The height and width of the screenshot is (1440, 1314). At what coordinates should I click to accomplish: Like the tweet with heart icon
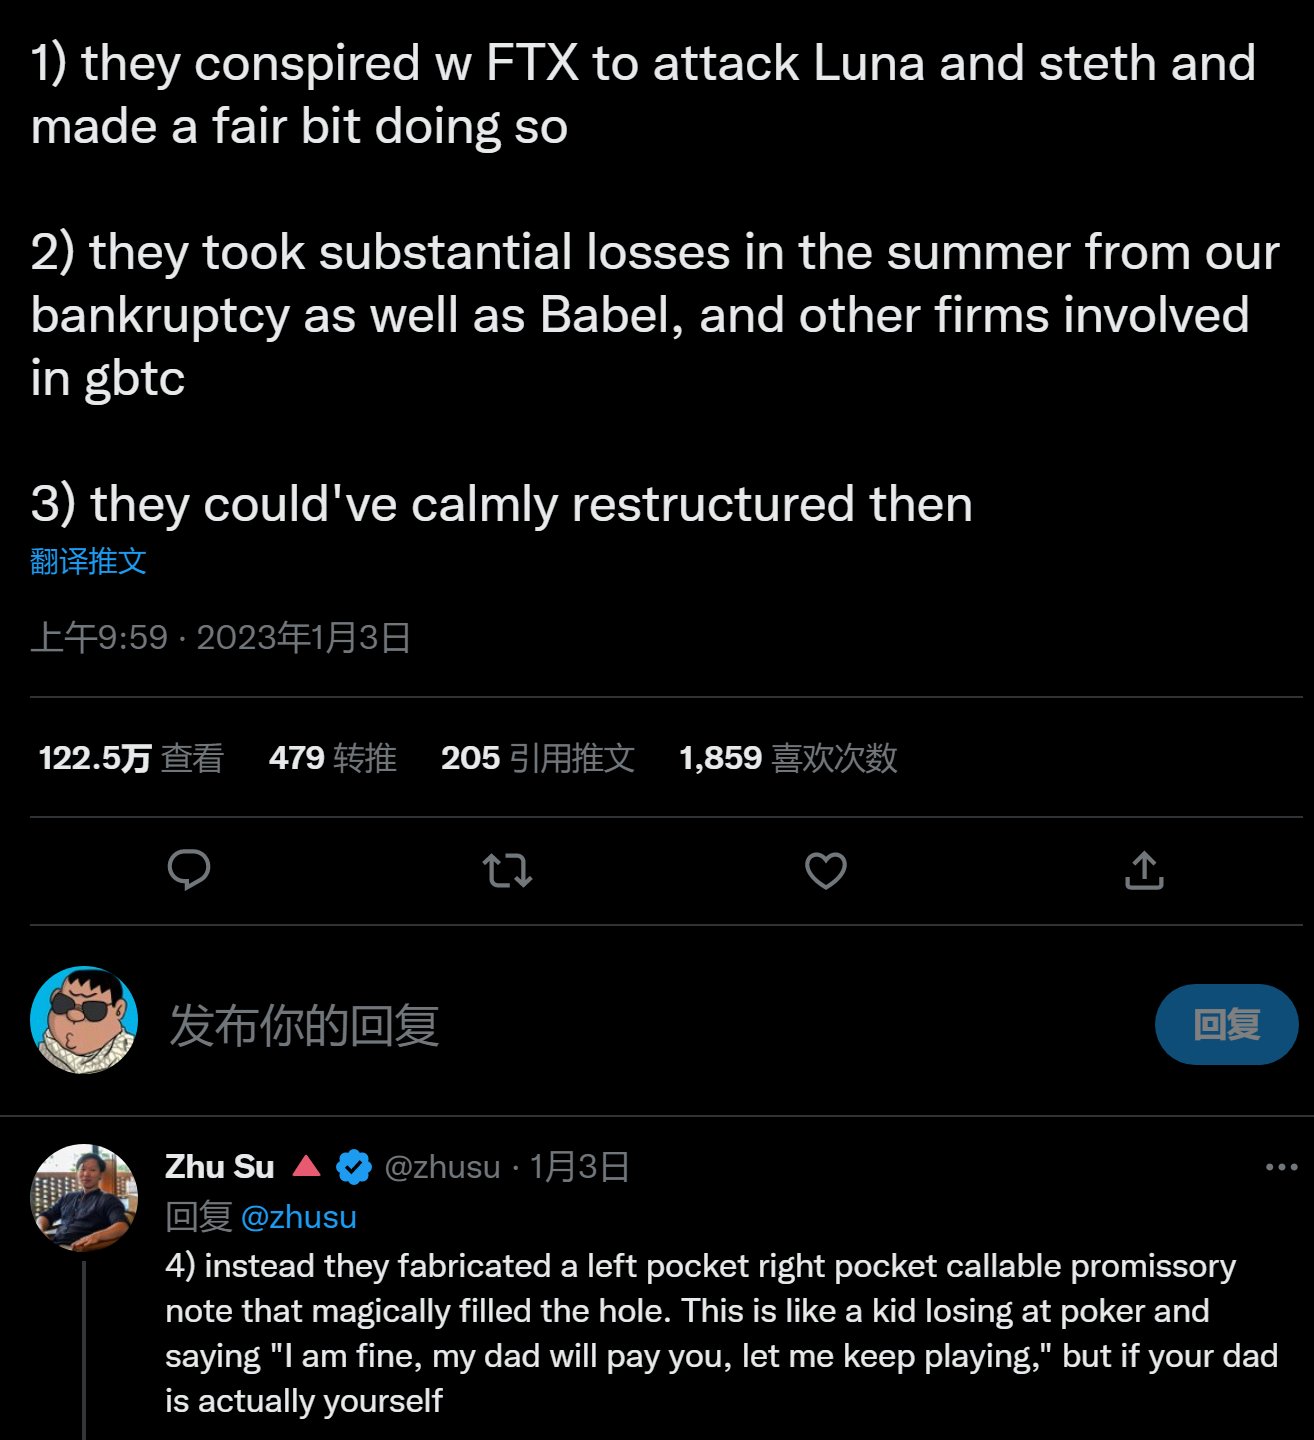tap(826, 871)
